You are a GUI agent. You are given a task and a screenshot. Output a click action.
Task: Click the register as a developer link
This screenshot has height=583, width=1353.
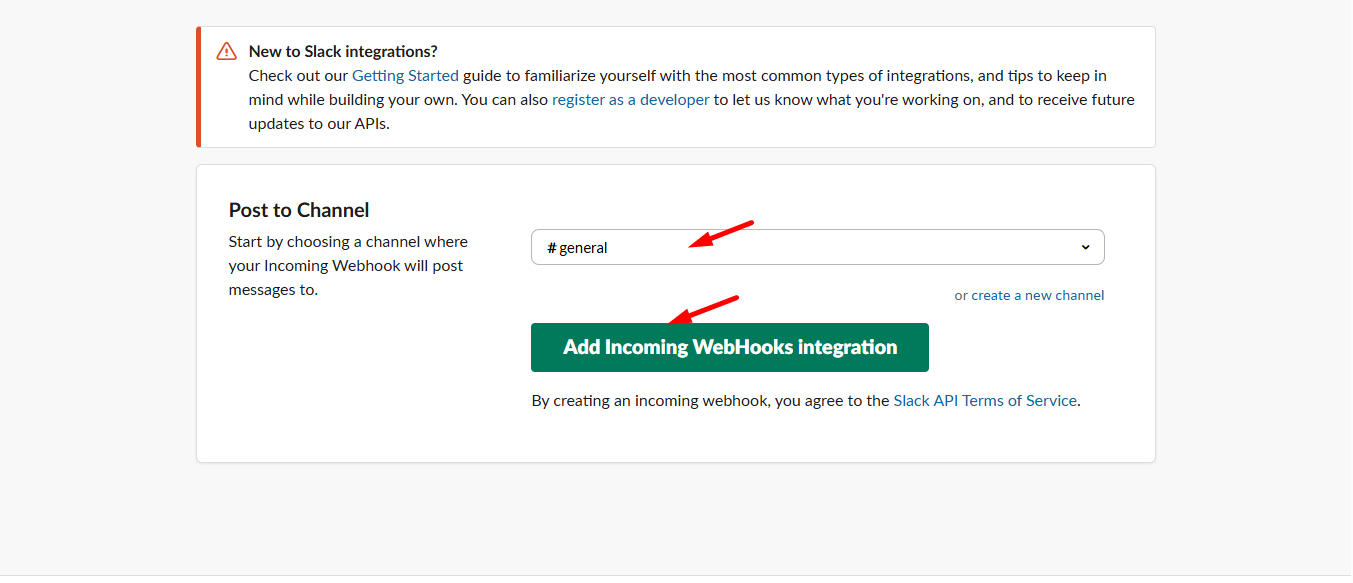(630, 99)
